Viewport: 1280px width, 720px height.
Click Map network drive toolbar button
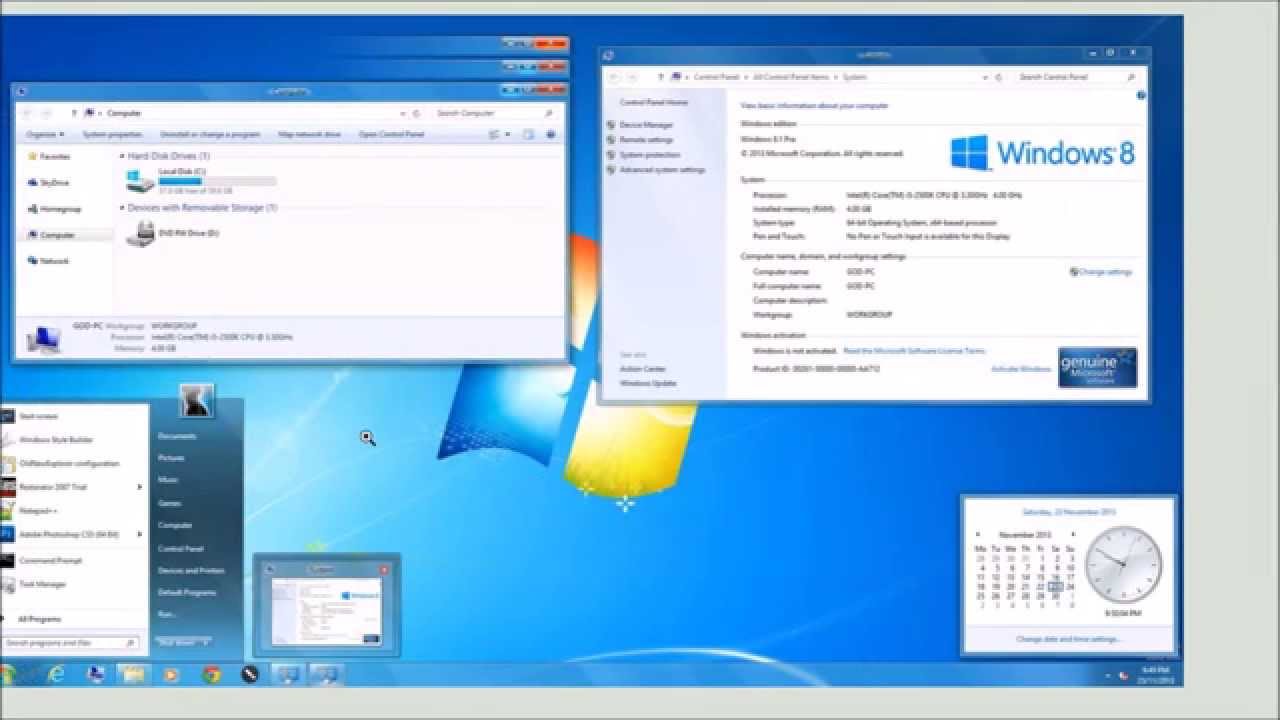tap(309, 134)
